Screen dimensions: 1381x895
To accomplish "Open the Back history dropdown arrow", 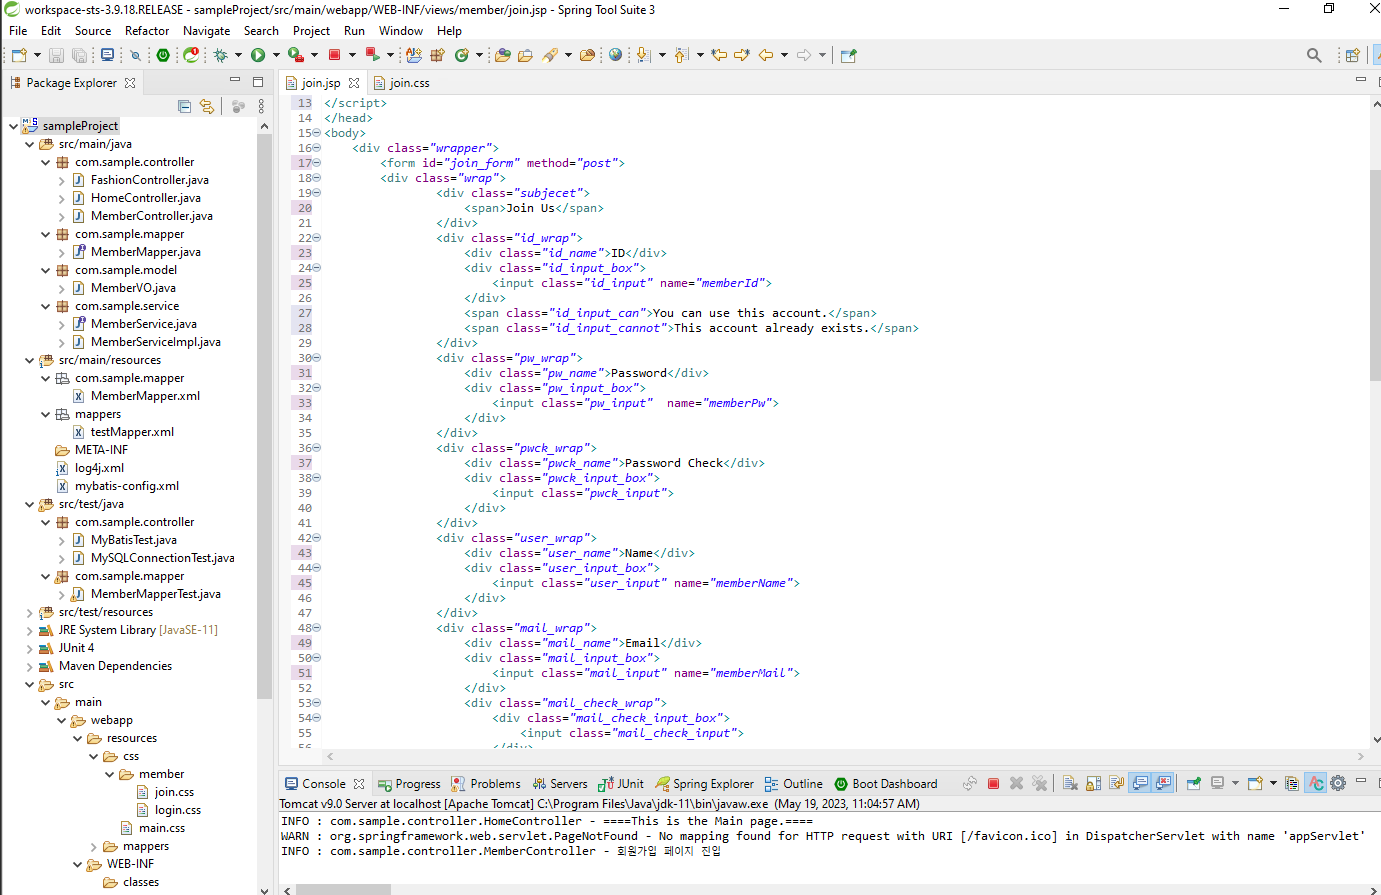I will coord(784,55).
